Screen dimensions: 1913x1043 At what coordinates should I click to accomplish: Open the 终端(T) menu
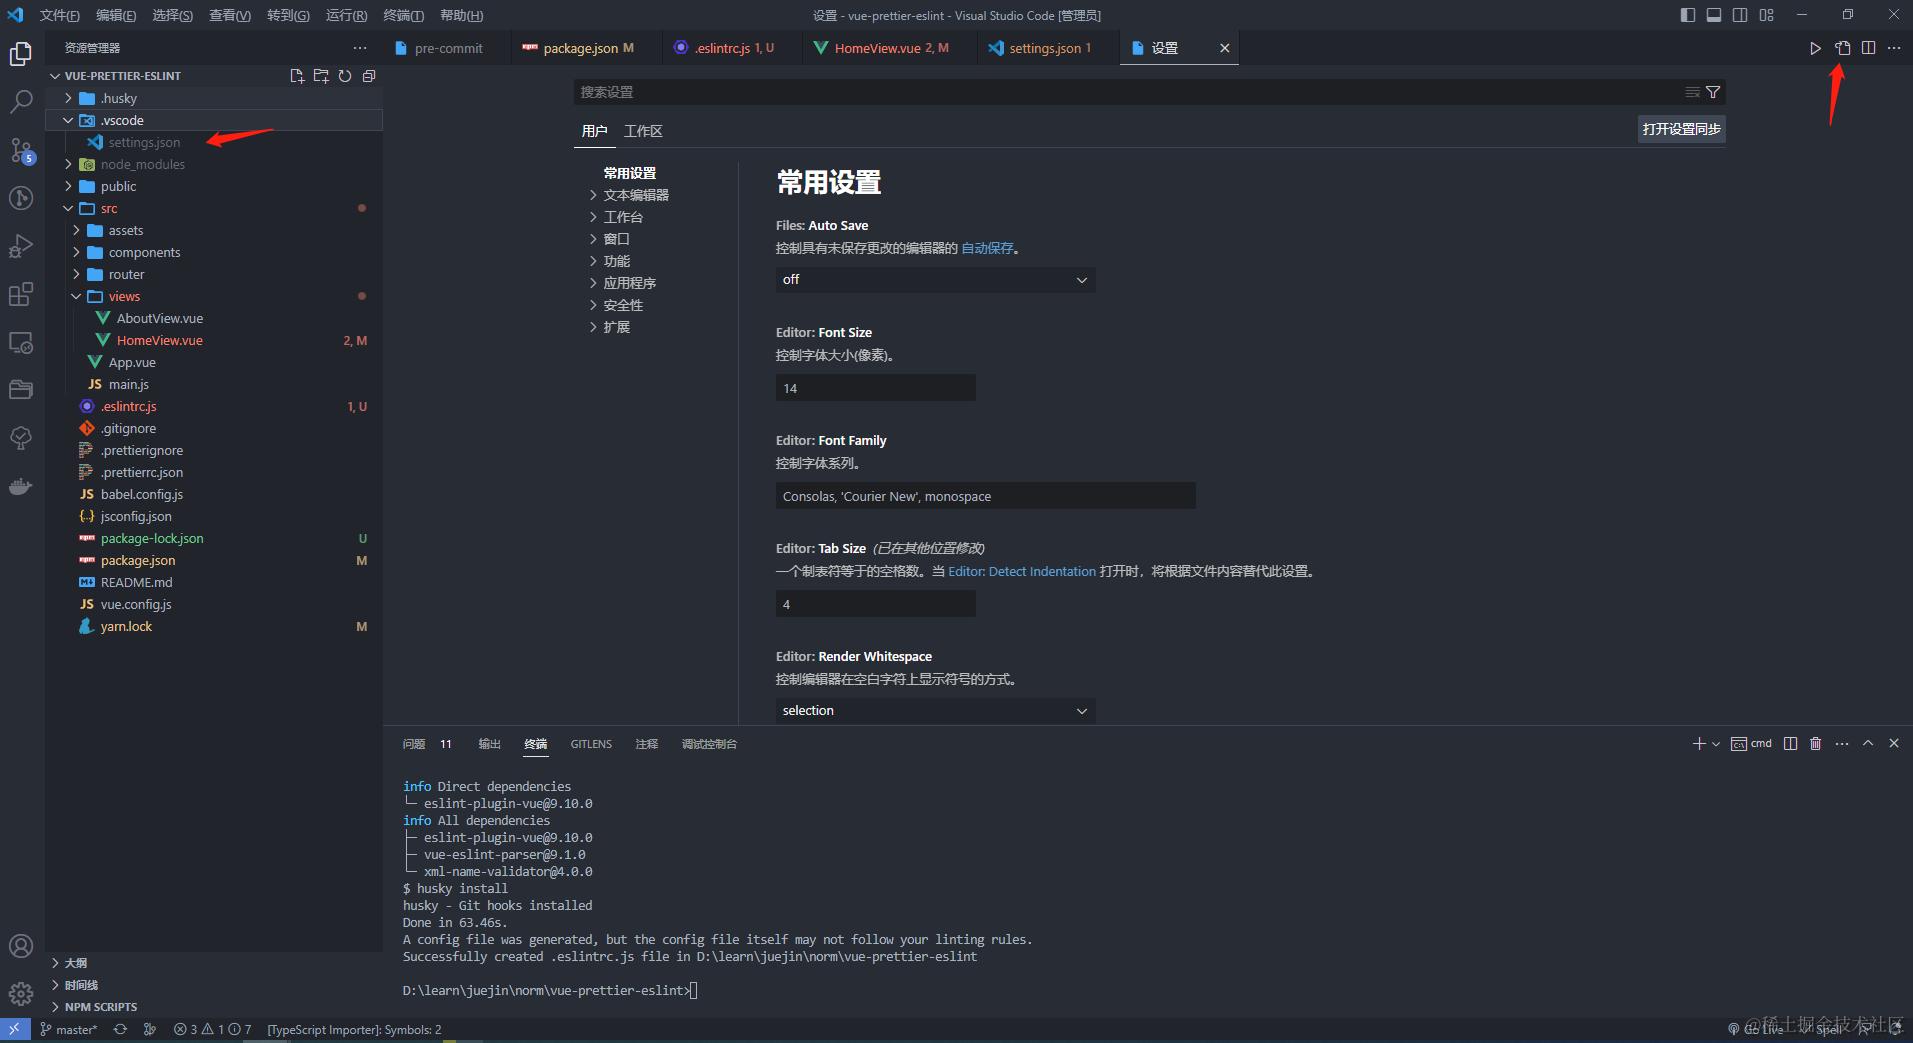[x=403, y=15]
